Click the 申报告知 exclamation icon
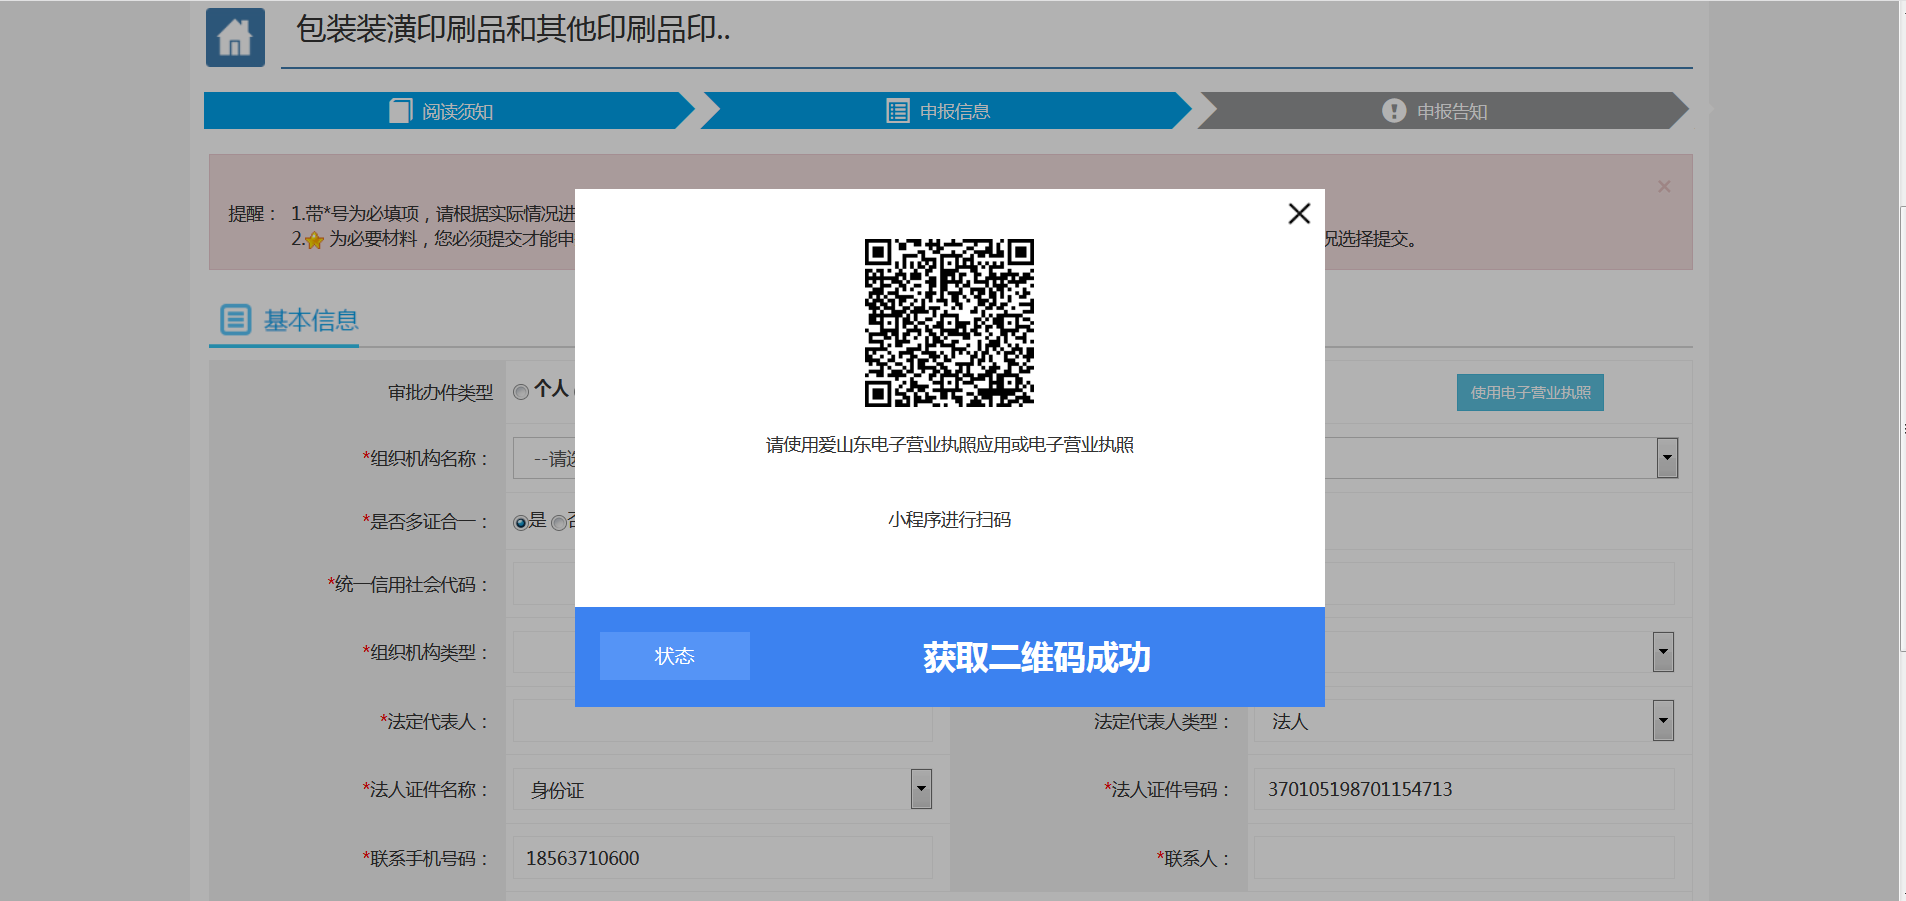Image resolution: width=1906 pixels, height=901 pixels. 1394,111
